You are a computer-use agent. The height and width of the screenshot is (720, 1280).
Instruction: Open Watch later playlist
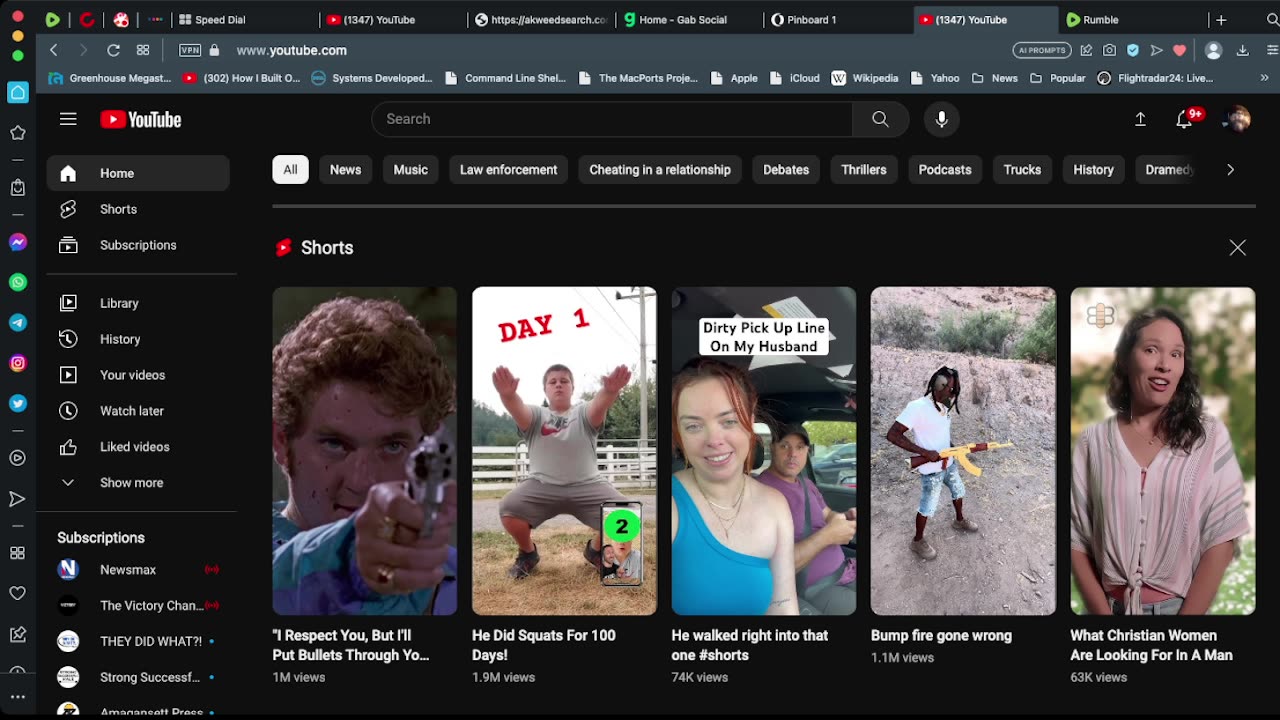click(x=138, y=411)
